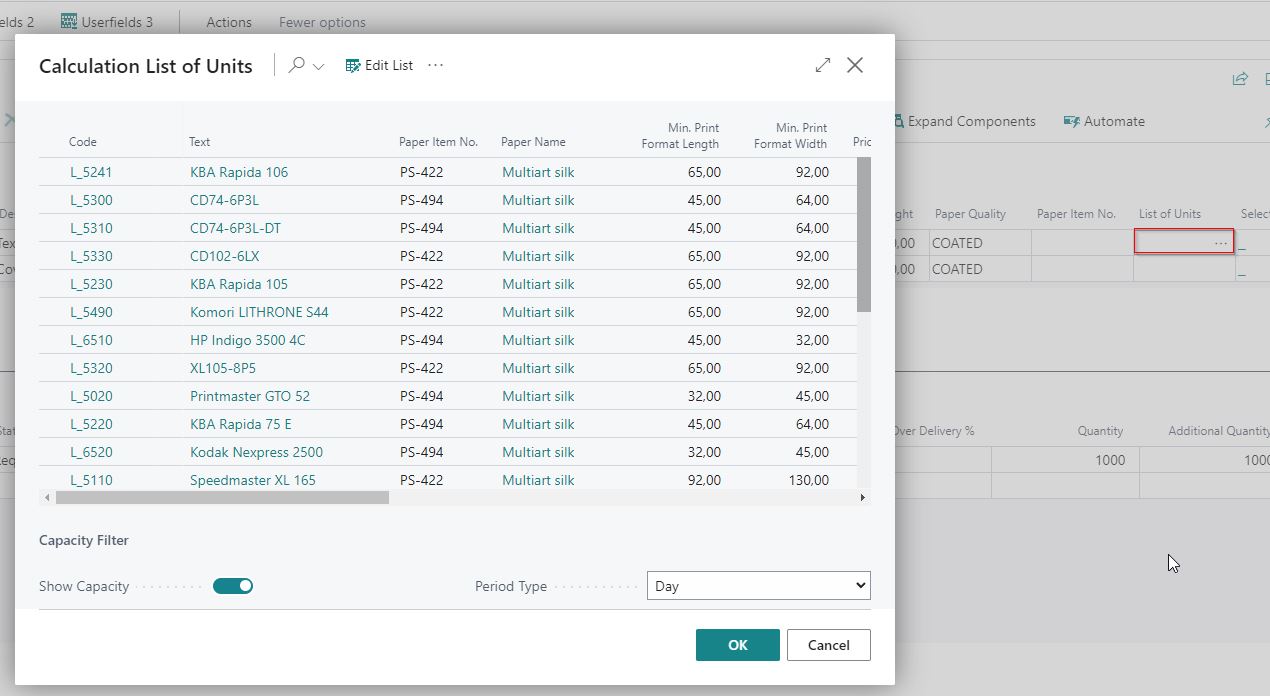The width and height of the screenshot is (1270, 696).
Task: Click the vertical scrollbar in the list
Action: (864, 235)
